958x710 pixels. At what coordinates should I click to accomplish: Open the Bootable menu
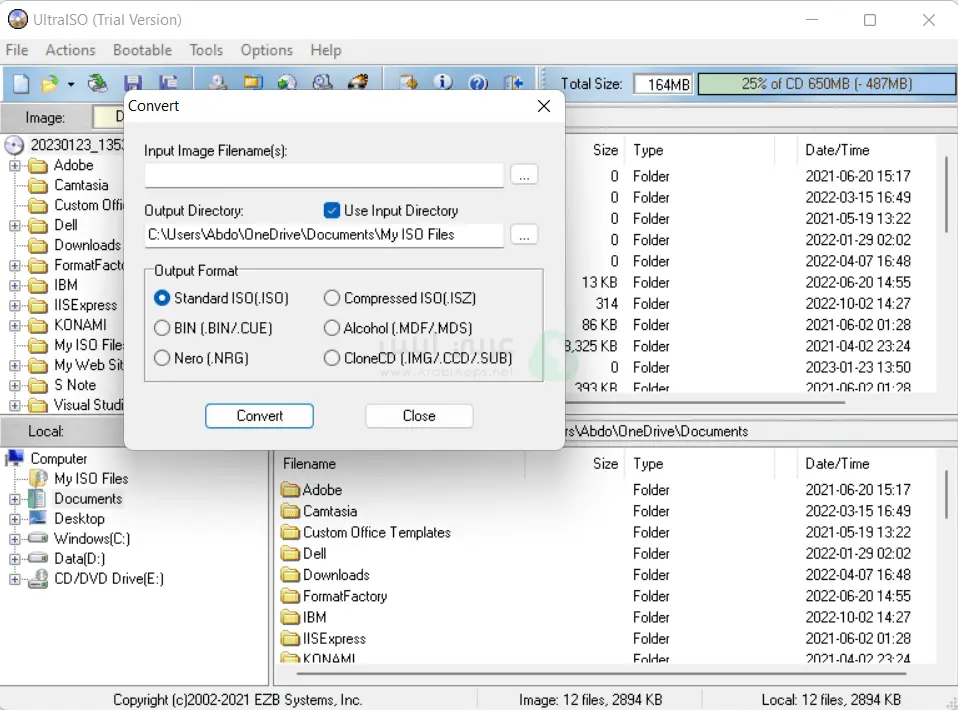point(142,50)
